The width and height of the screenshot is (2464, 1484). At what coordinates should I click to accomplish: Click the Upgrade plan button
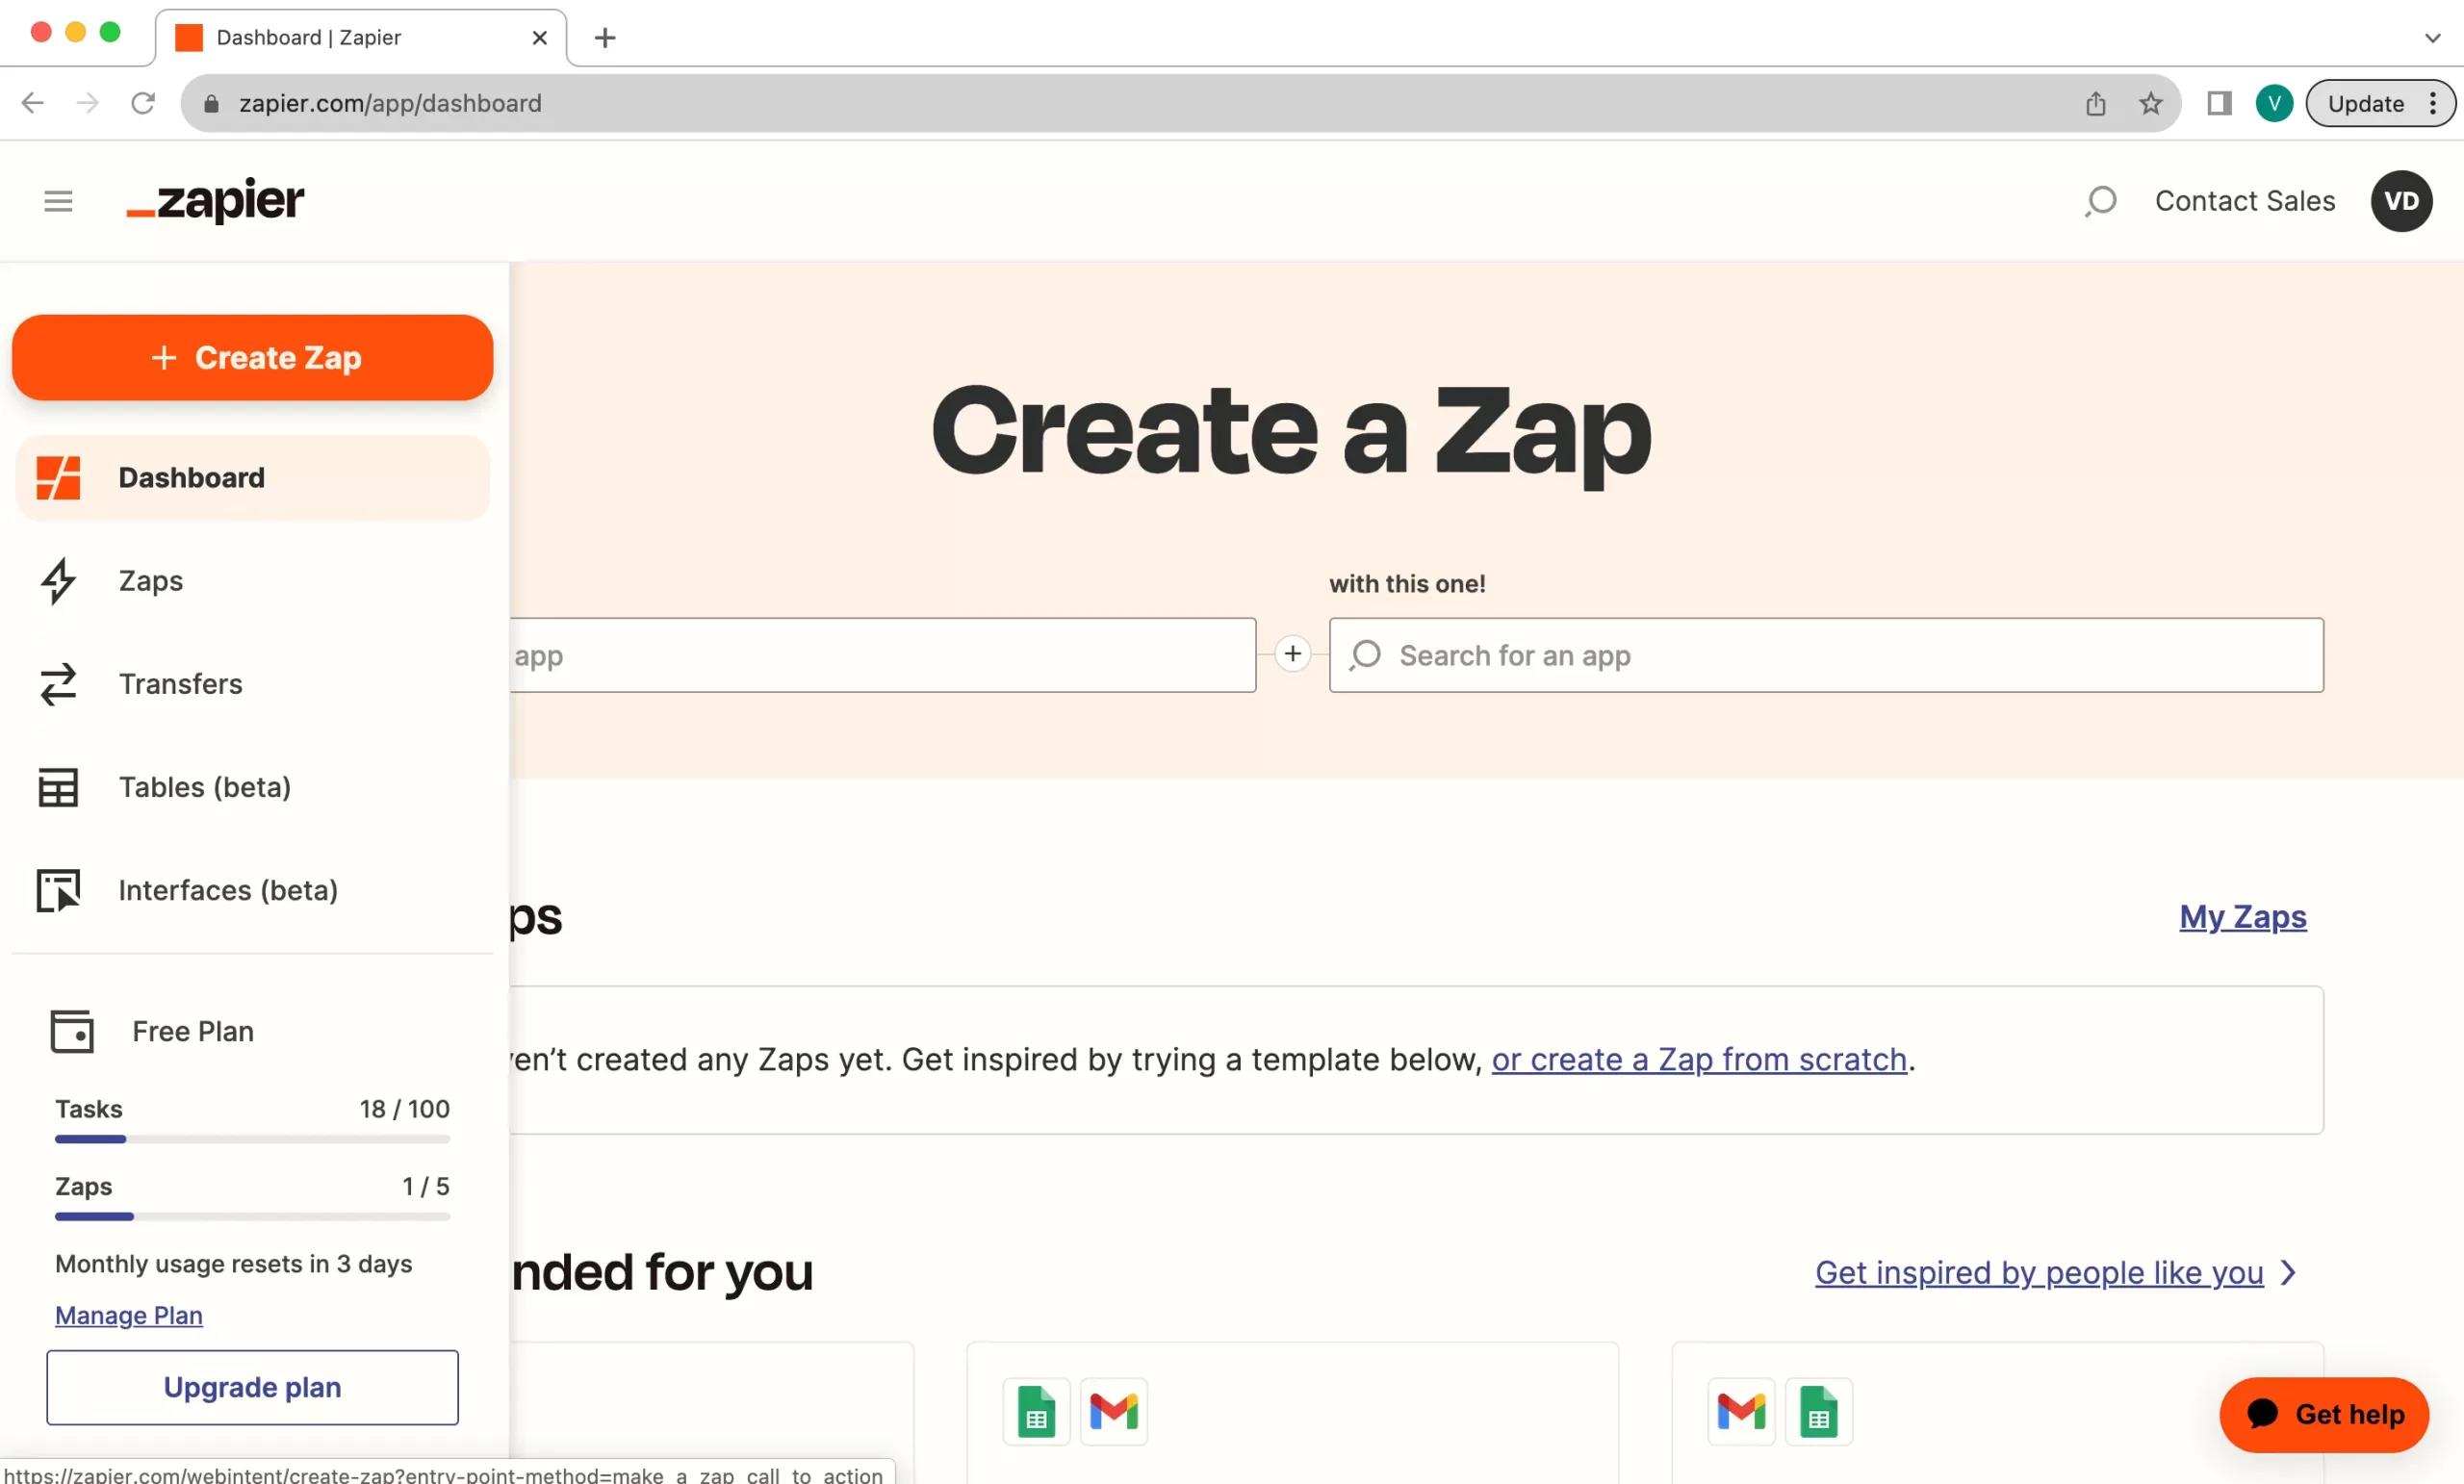252,1387
